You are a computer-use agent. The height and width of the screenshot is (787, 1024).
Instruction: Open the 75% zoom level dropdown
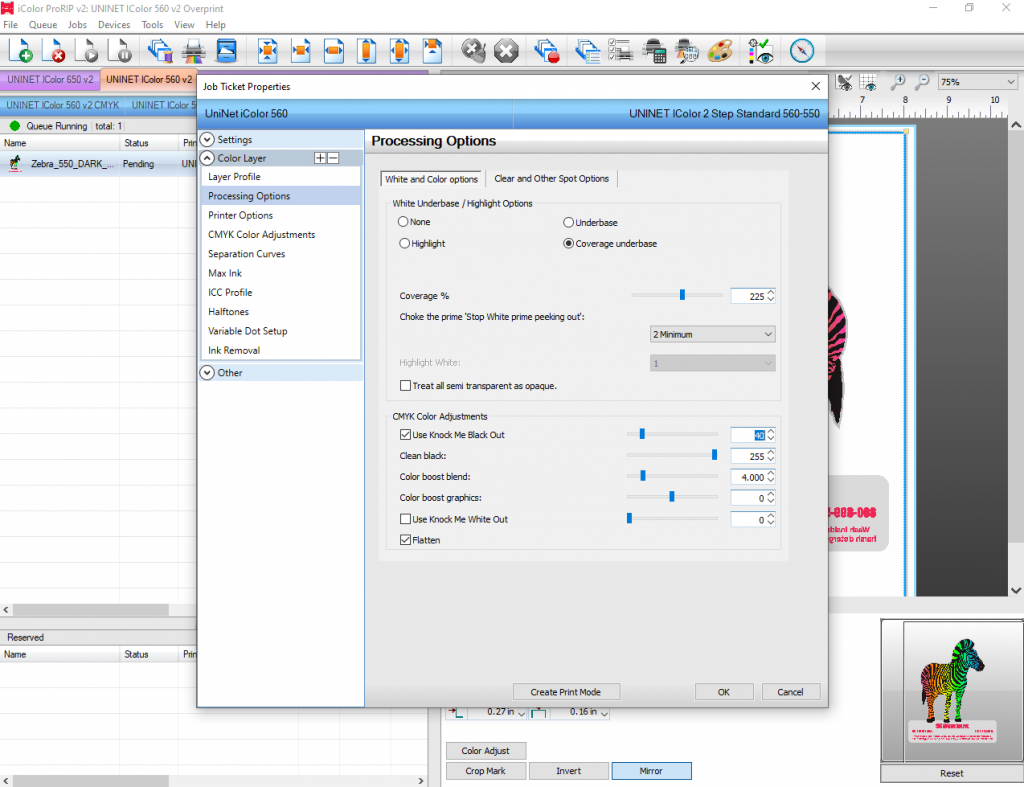[978, 82]
